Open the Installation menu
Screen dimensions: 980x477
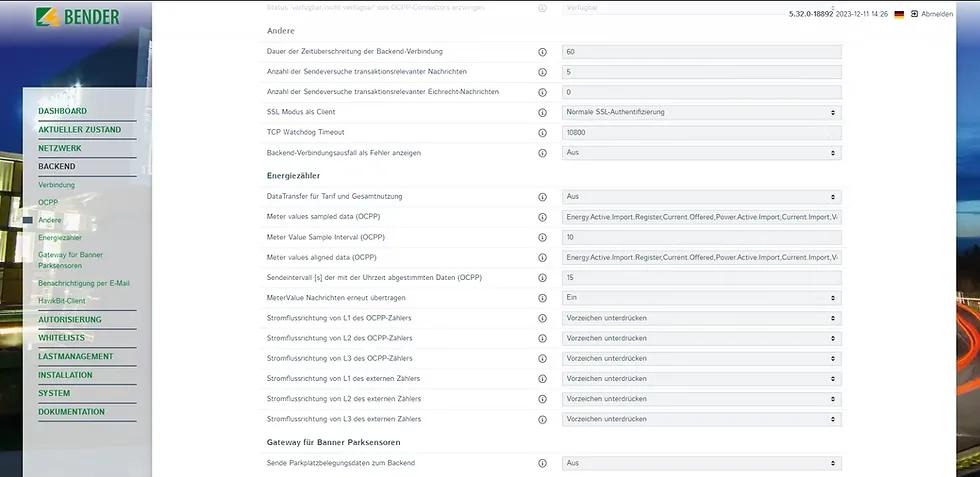click(65, 375)
